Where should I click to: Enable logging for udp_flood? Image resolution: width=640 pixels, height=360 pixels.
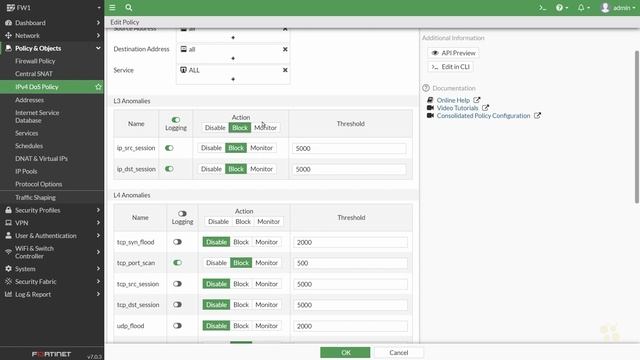(177, 326)
